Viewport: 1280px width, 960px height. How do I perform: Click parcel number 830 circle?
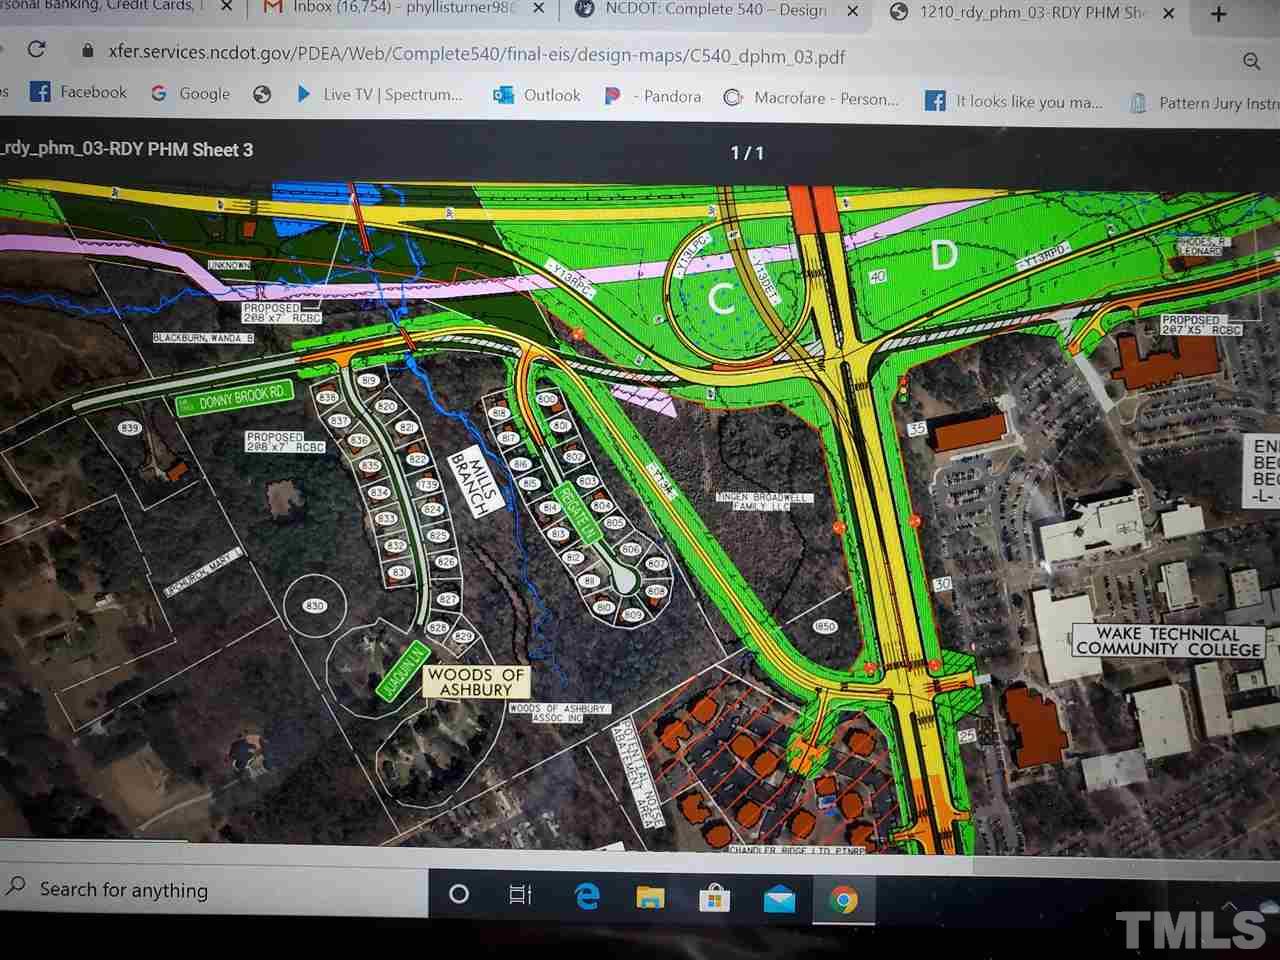click(315, 606)
